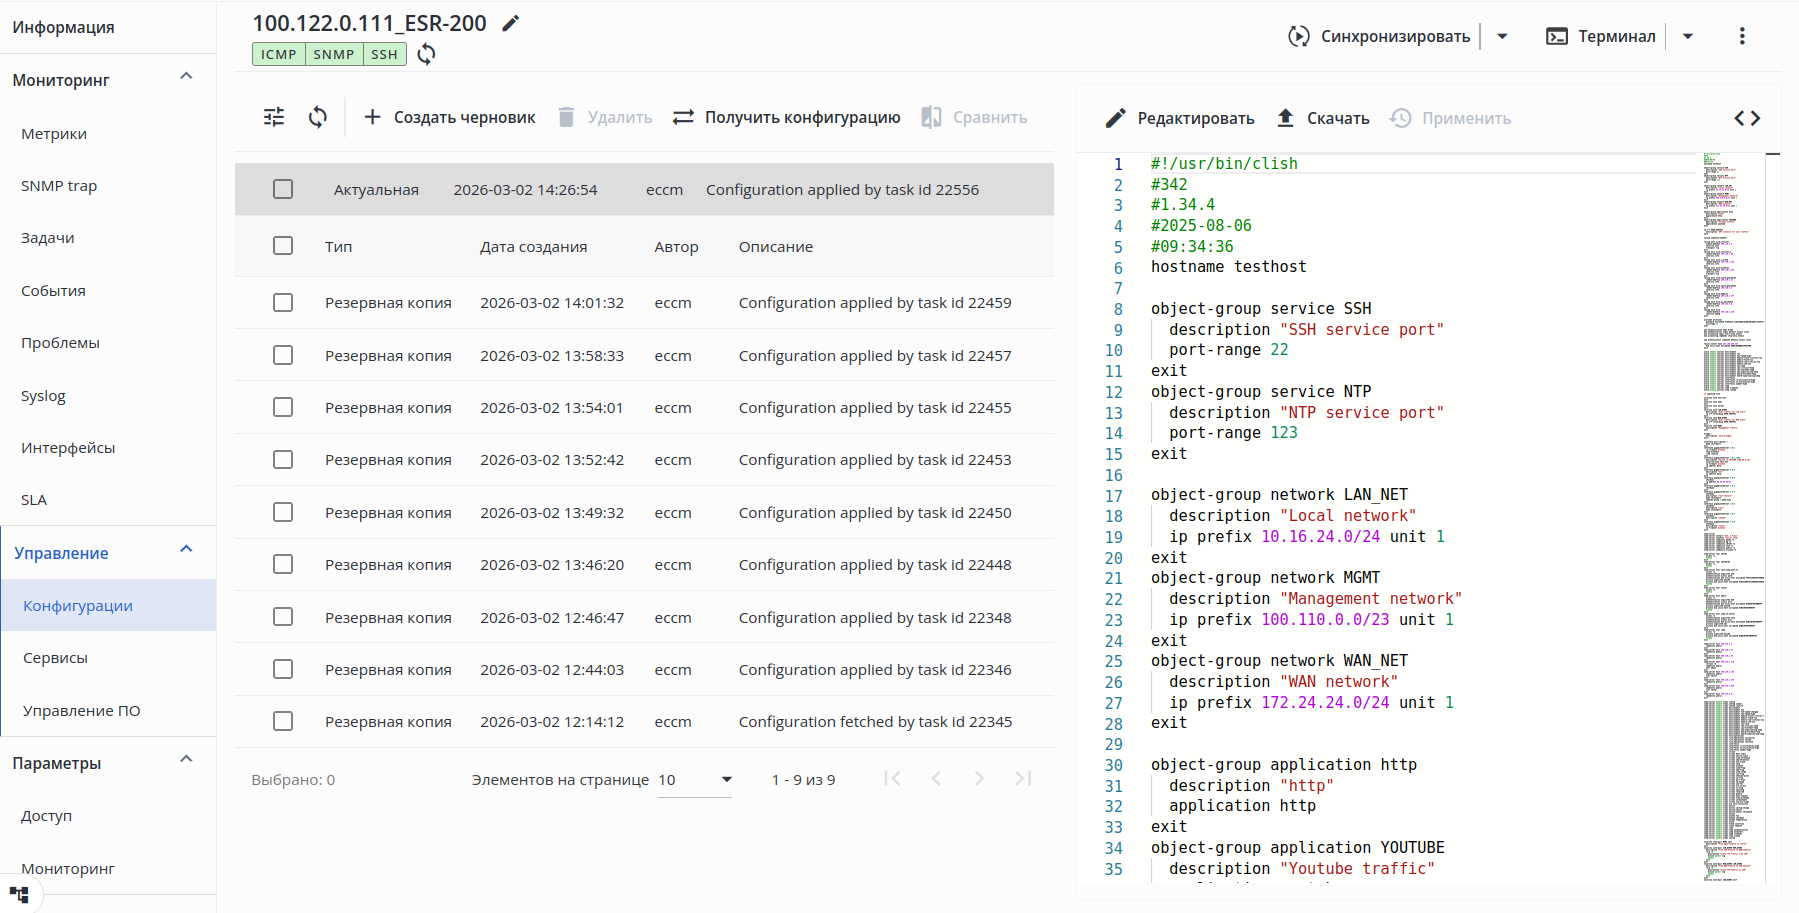
Task: Click the topology icon at bottom left
Action: click(x=19, y=894)
